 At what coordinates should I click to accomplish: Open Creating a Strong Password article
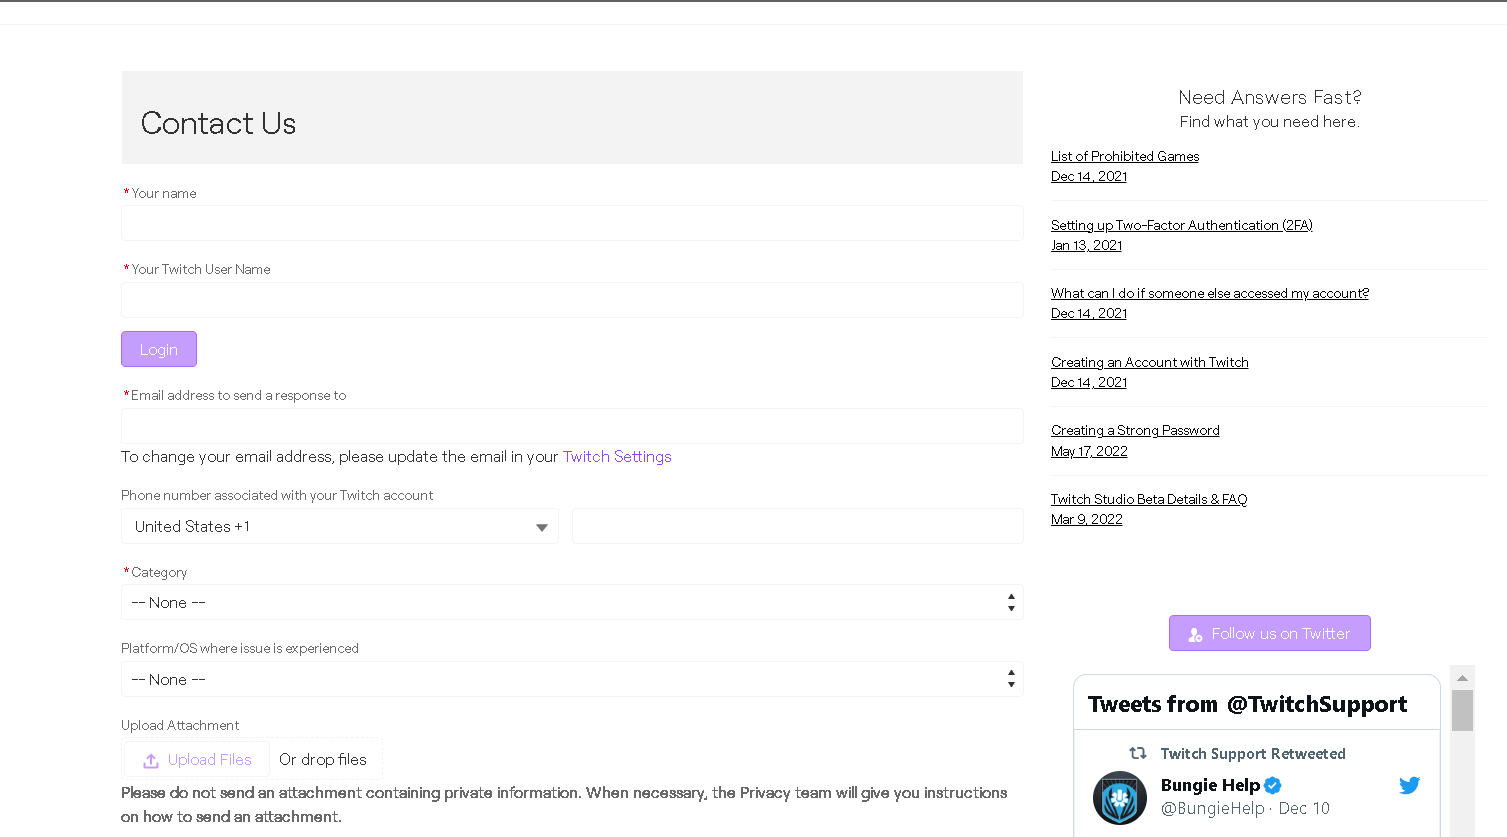pyautogui.click(x=1135, y=430)
